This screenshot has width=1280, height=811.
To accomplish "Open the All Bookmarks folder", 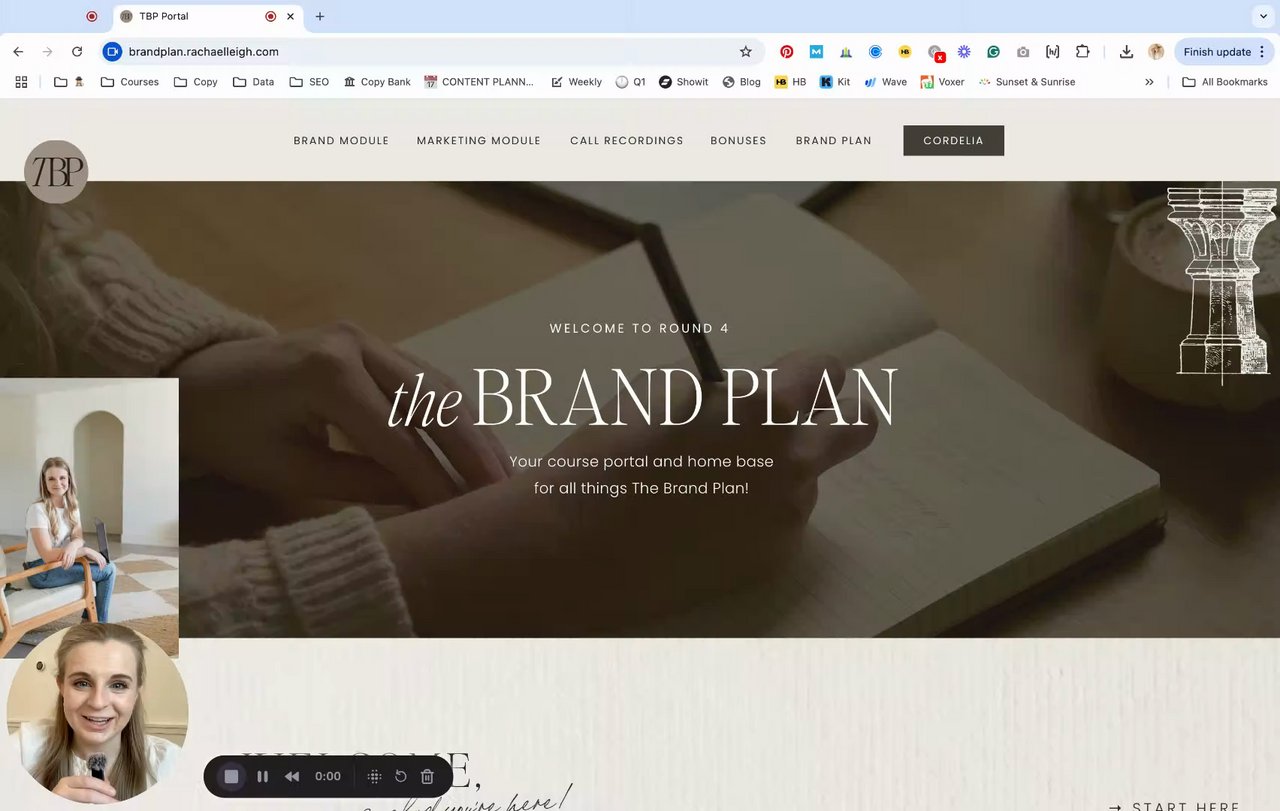I will pyautogui.click(x=1225, y=82).
